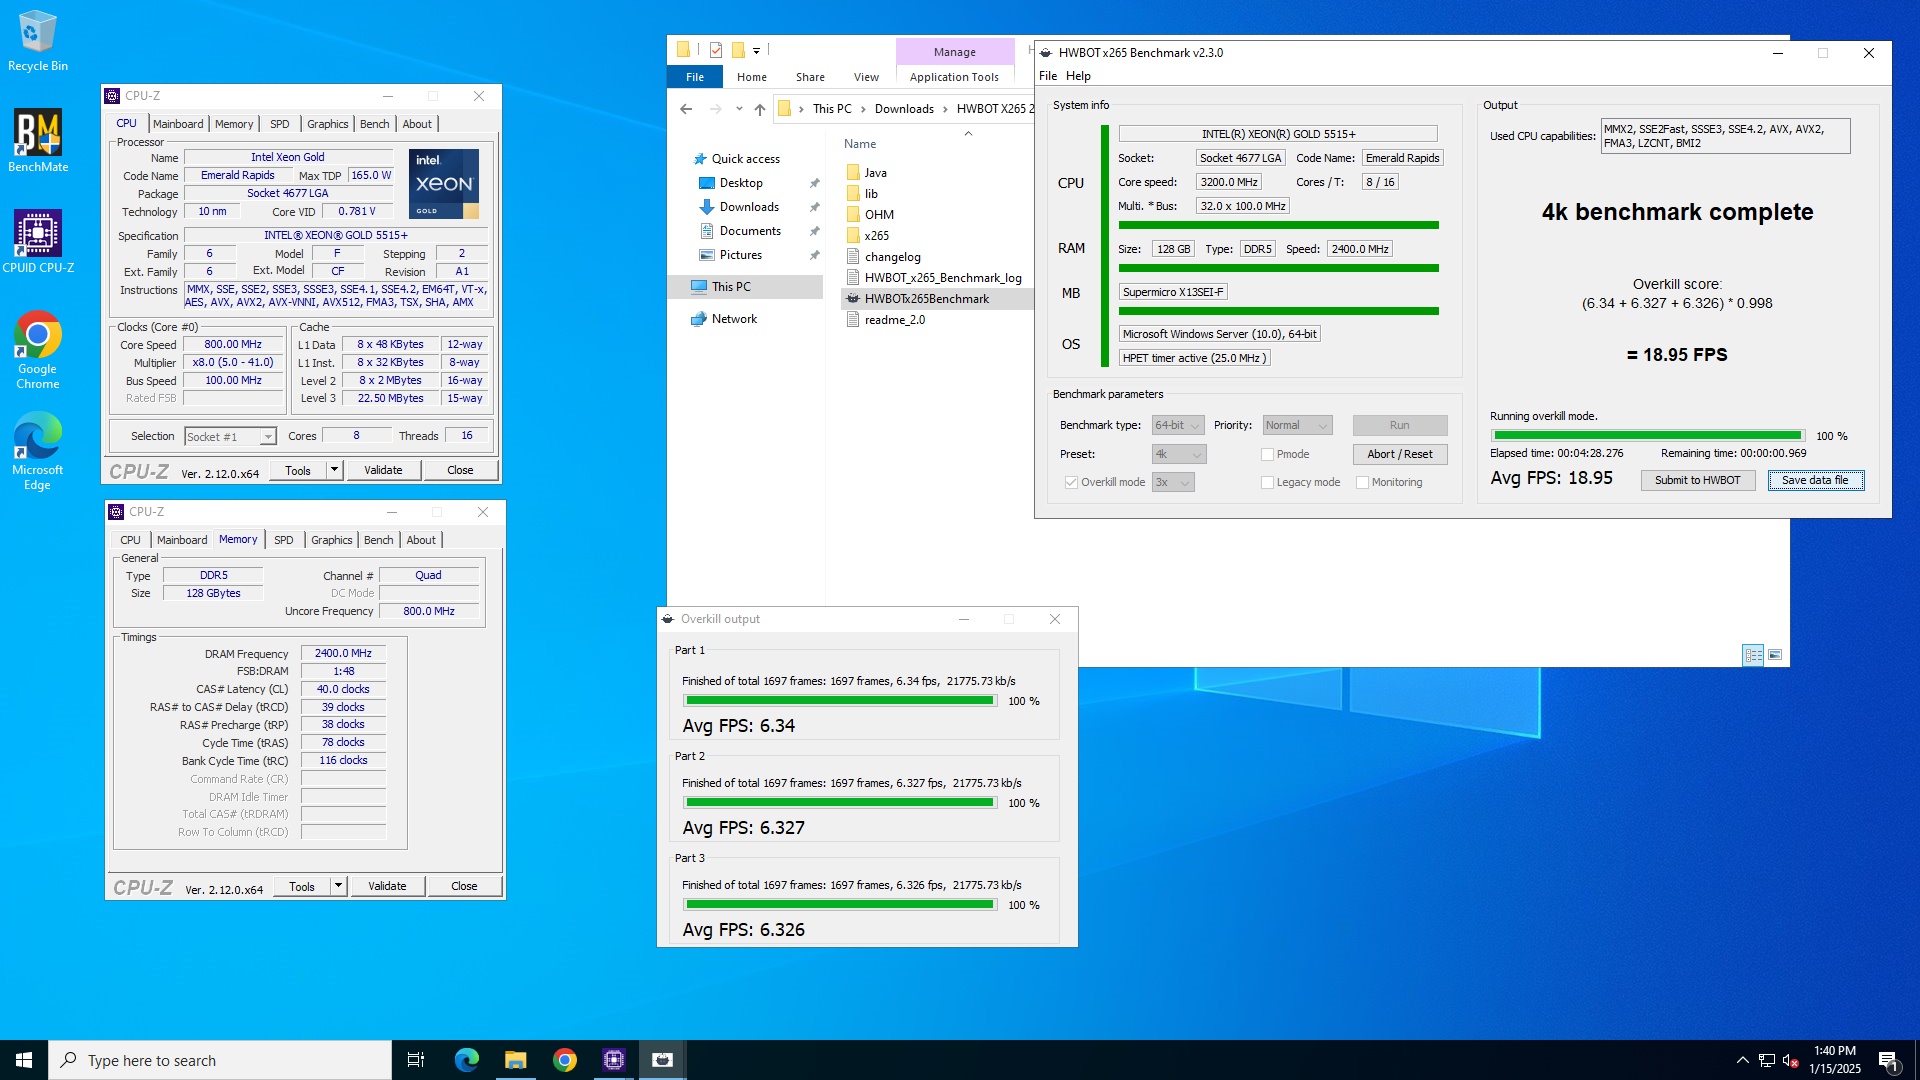Image resolution: width=1920 pixels, height=1080 pixels.
Task: Open Quick access in navigation pane
Action: coord(745,159)
